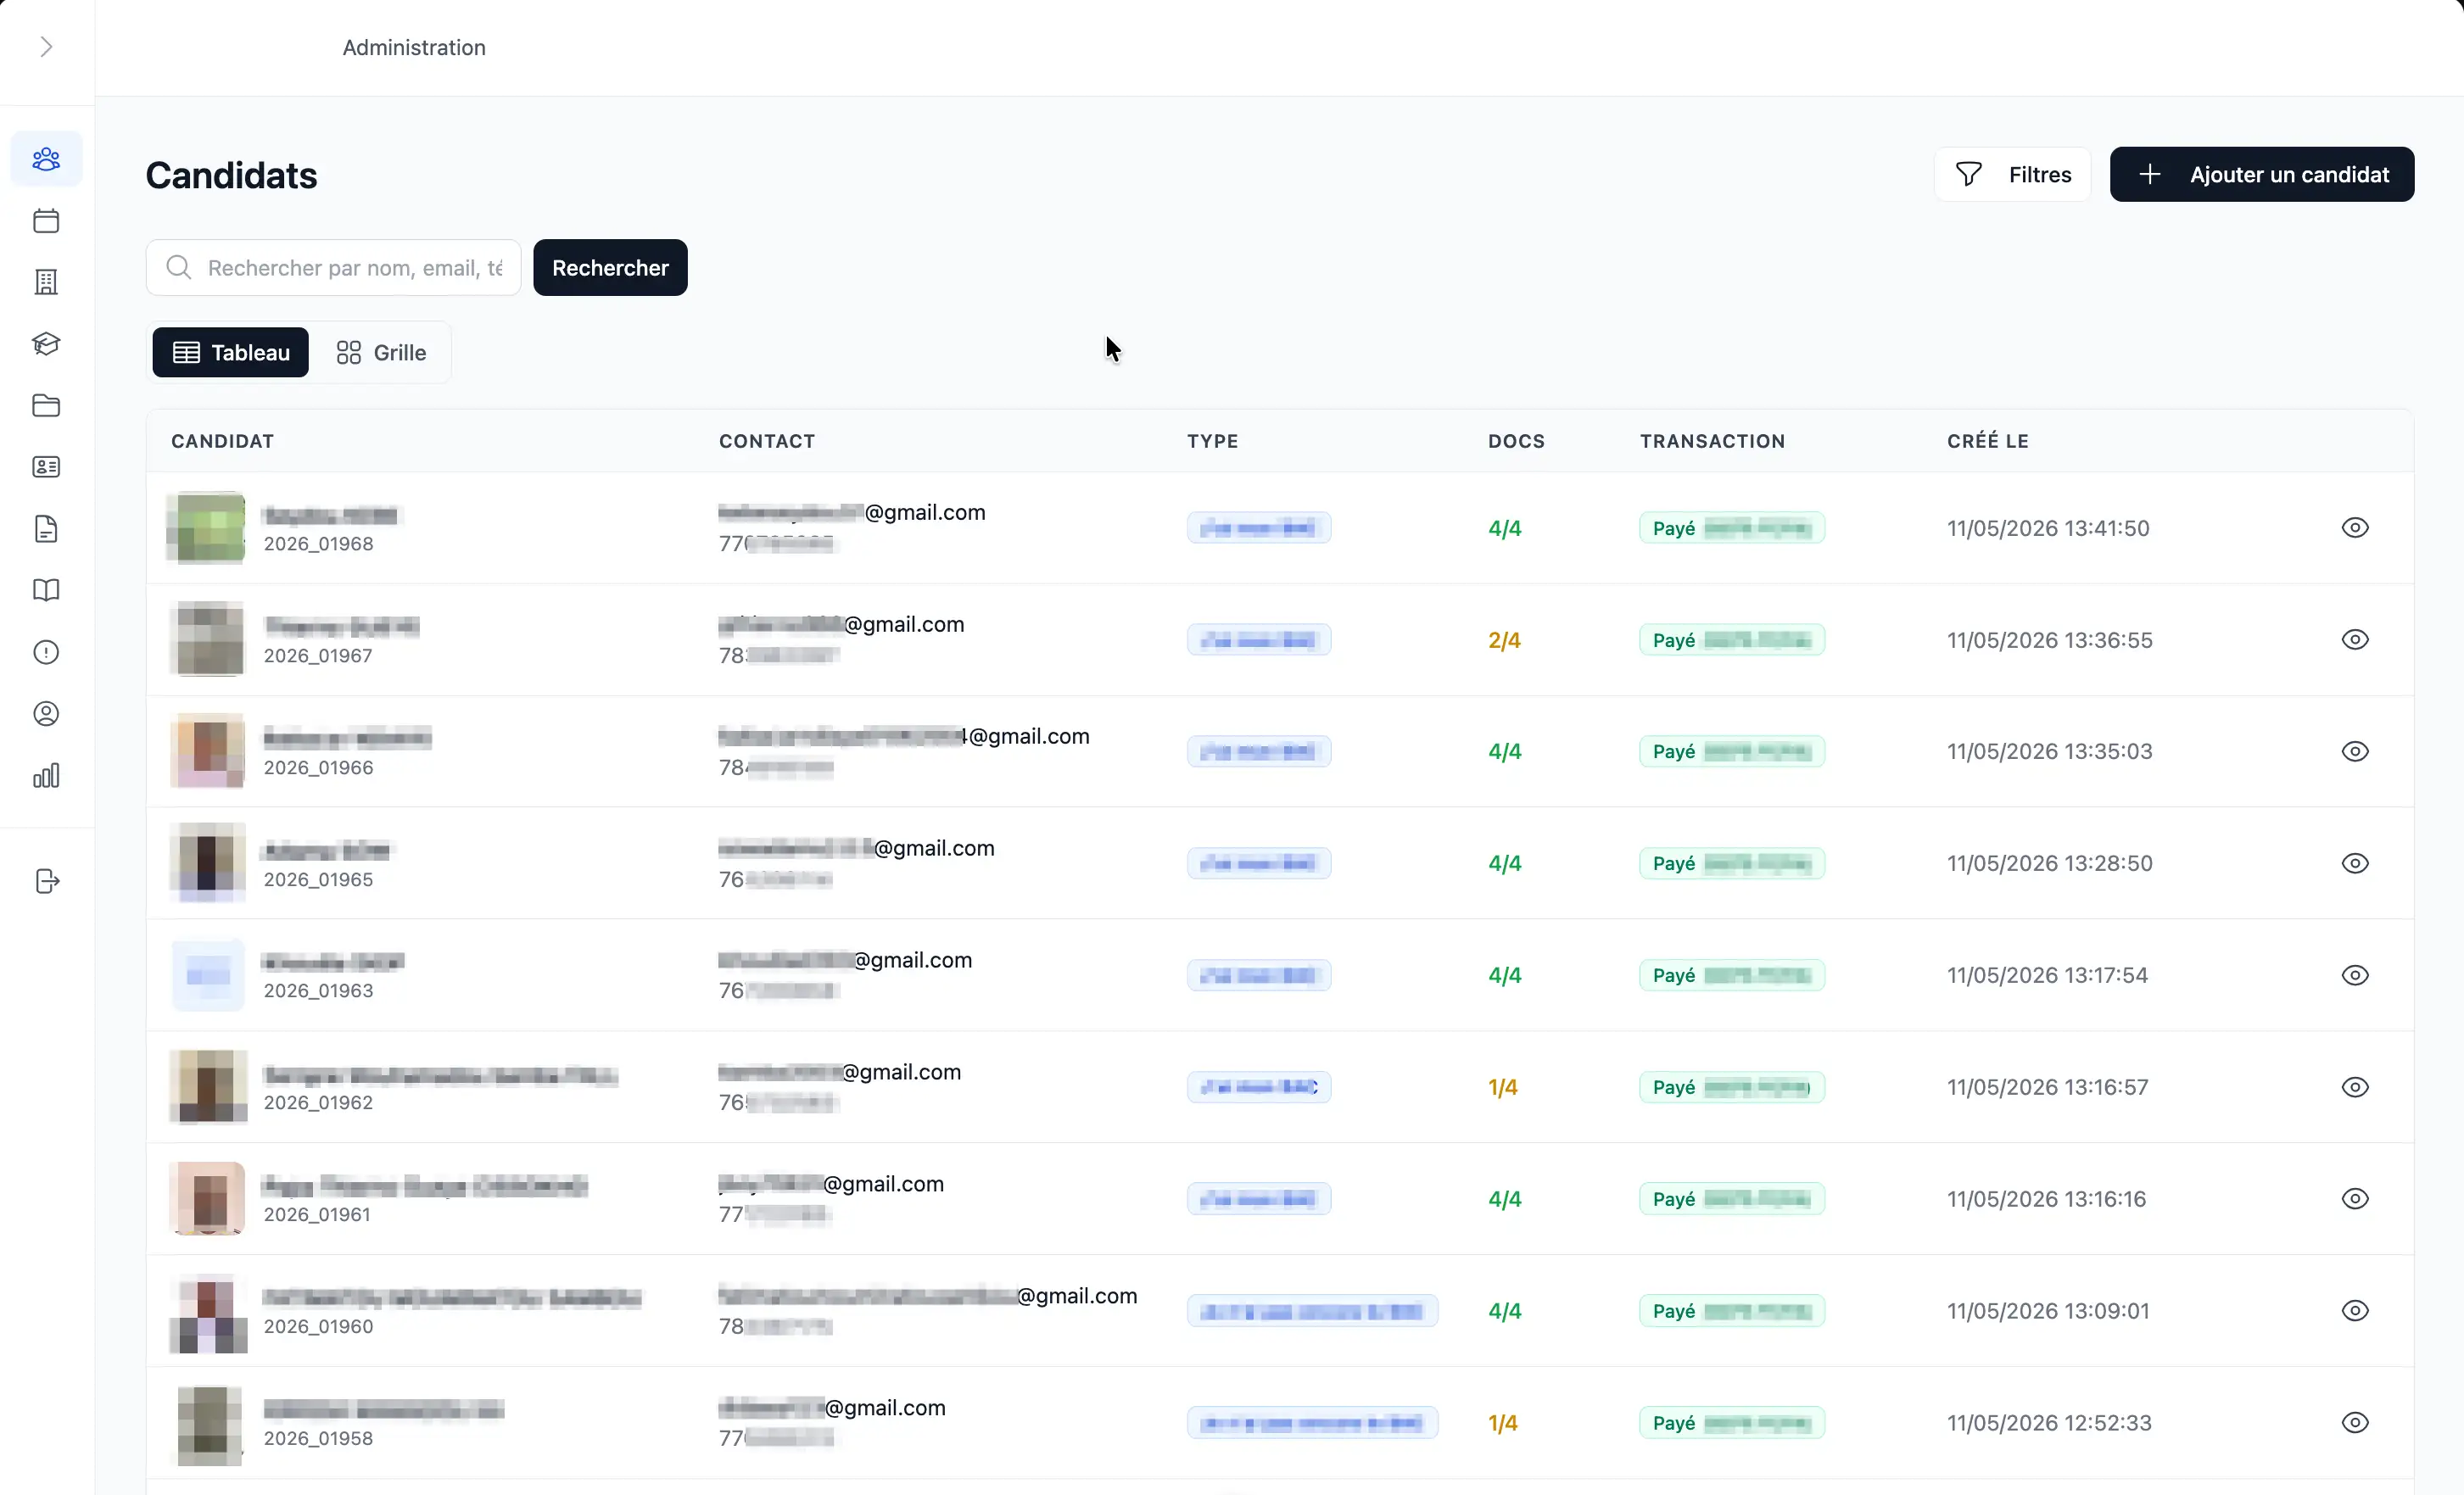The image size is (2464, 1495).
Task: Switch to Tableau view
Action: tap(231, 353)
